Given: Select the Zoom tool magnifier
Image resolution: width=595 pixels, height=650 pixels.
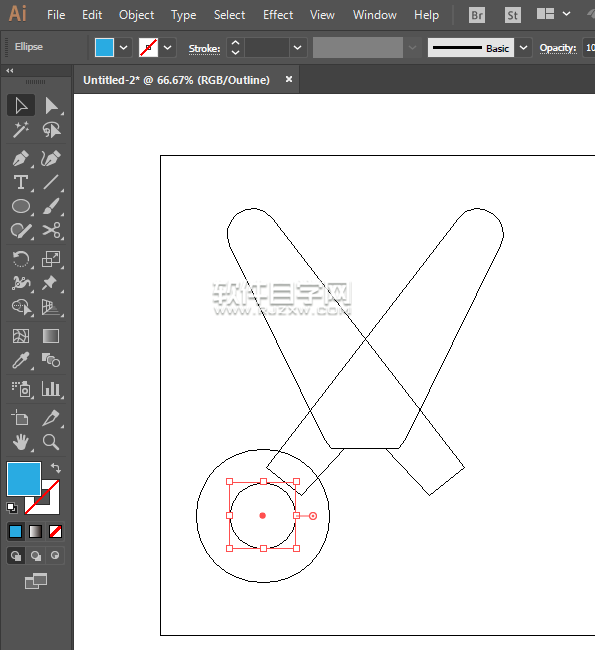Looking at the screenshot, I should (x=51, y=442).
